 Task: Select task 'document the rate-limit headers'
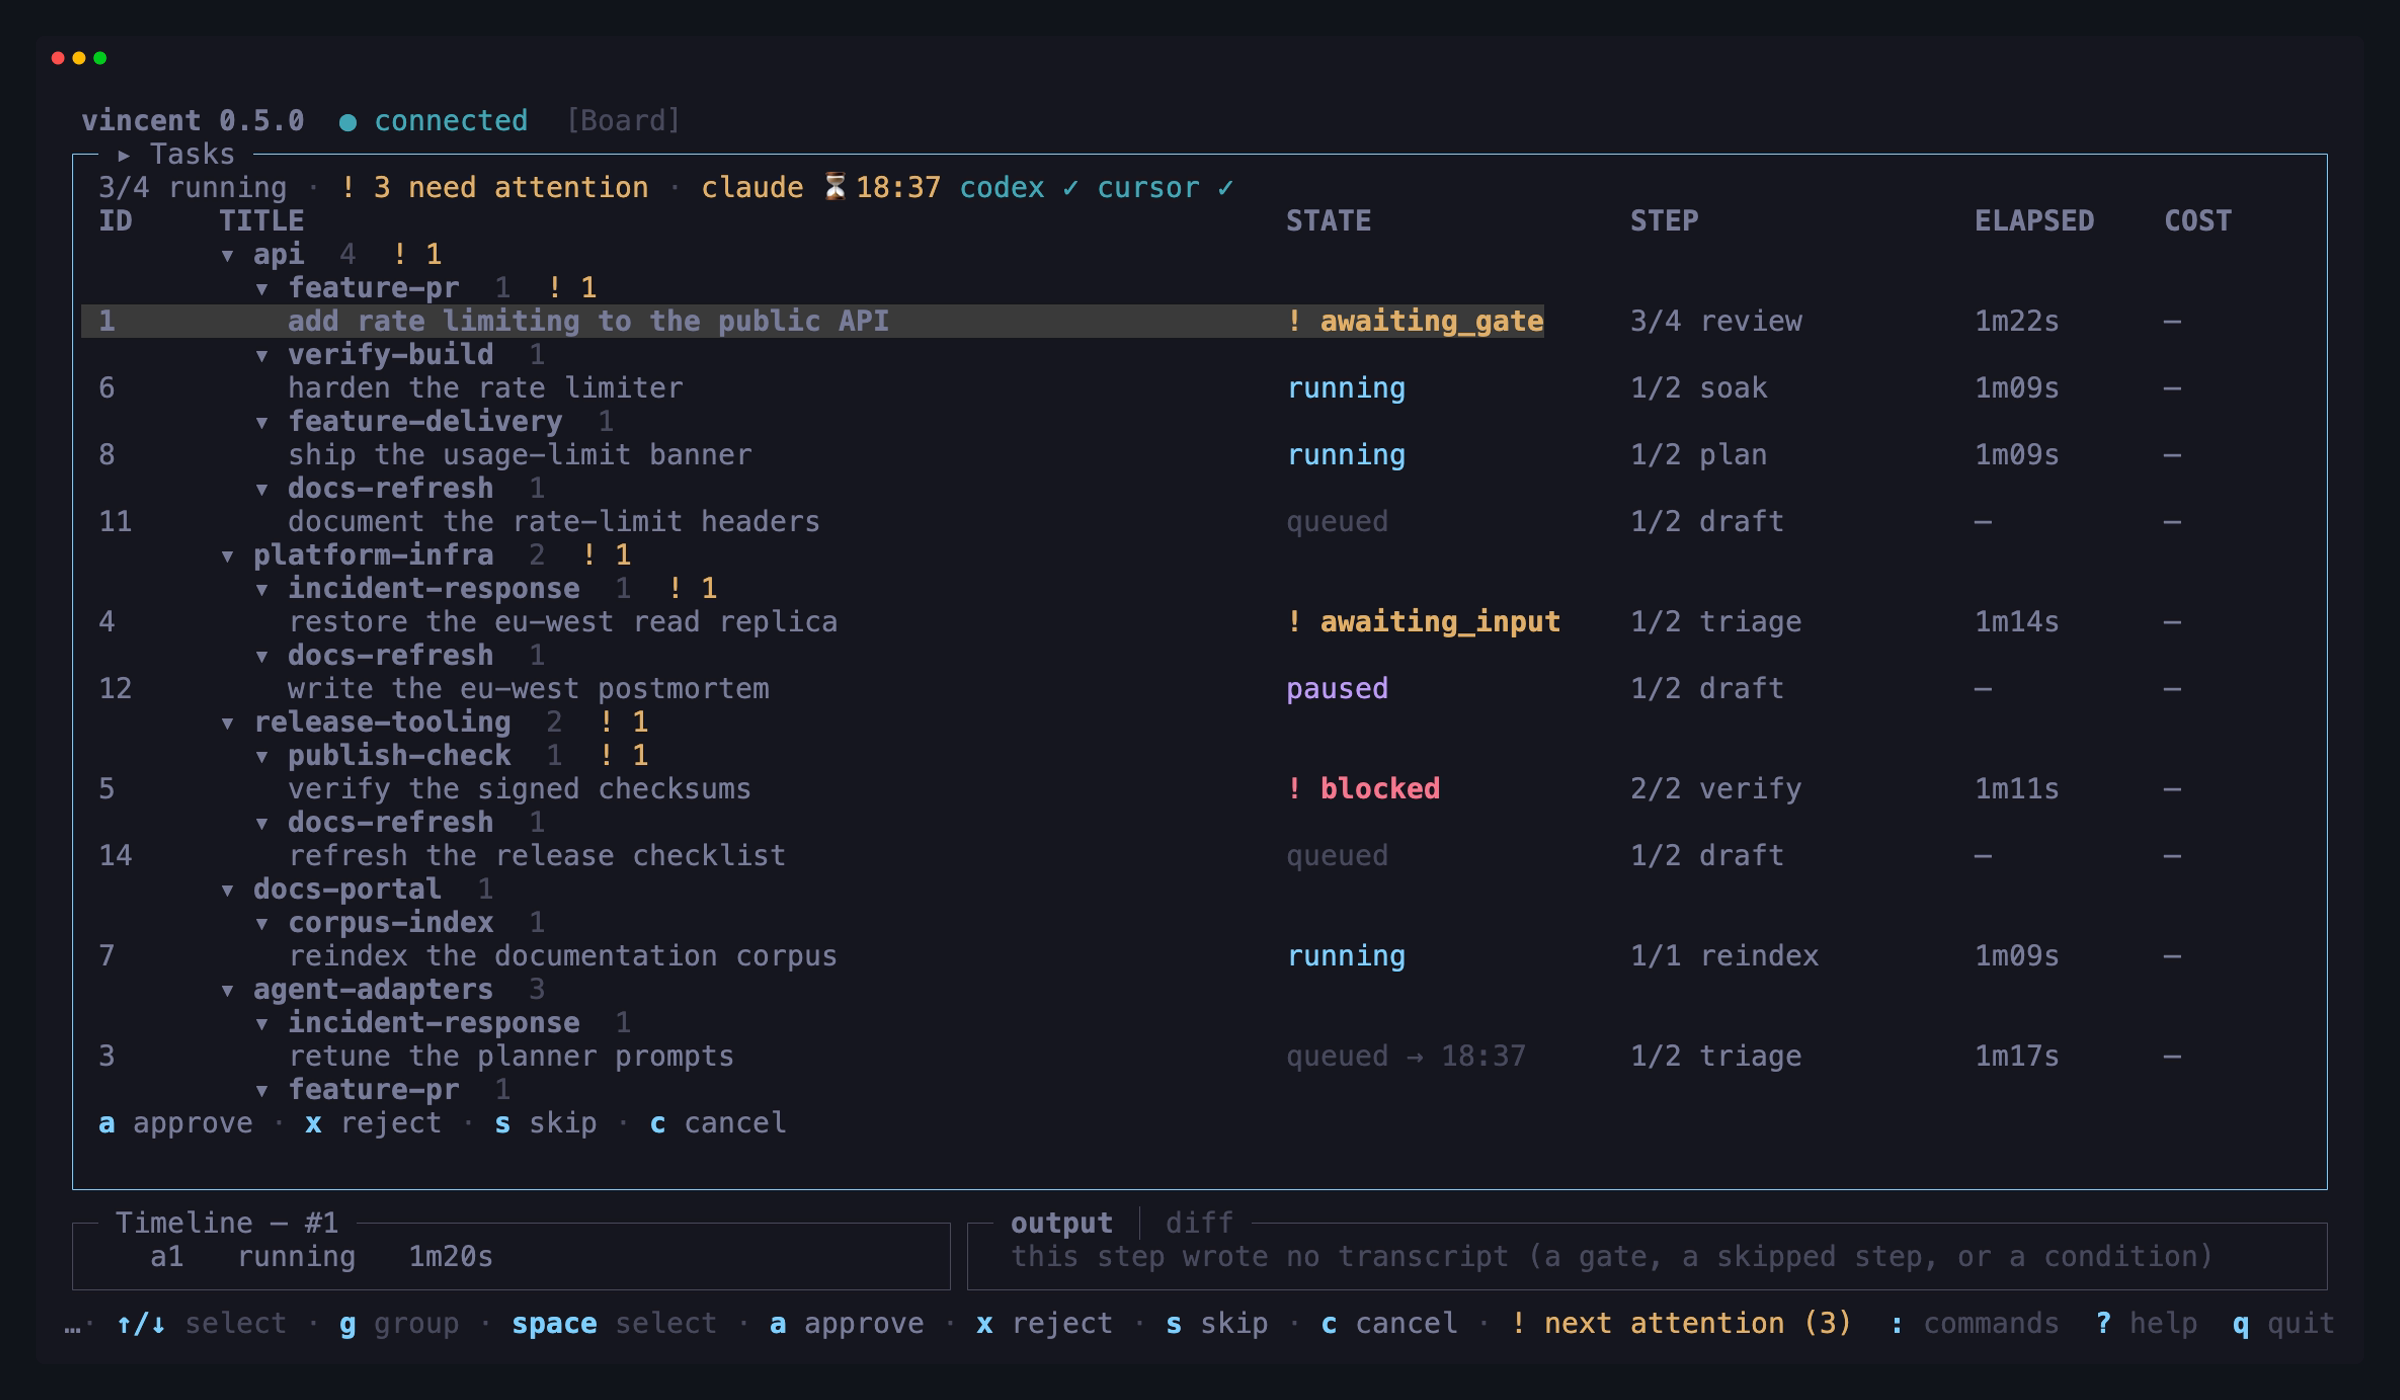(553, 522)
